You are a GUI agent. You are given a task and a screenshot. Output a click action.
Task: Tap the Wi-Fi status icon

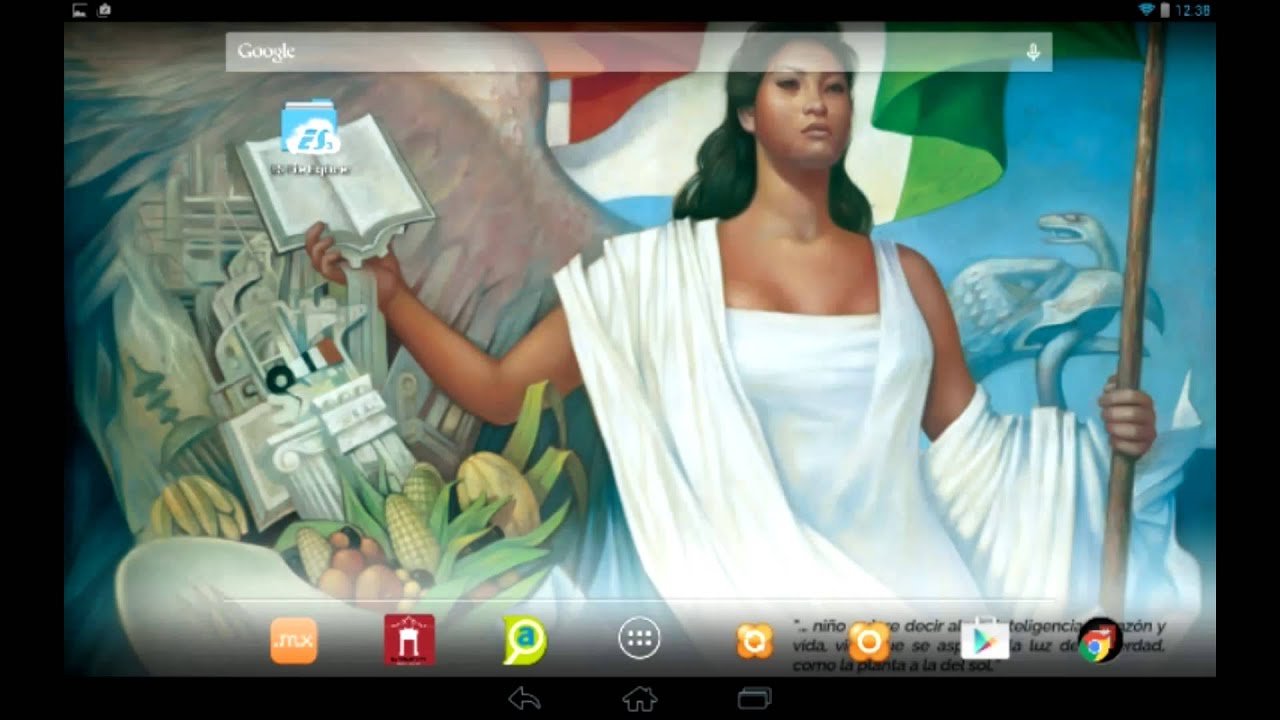coord(1145,10)
